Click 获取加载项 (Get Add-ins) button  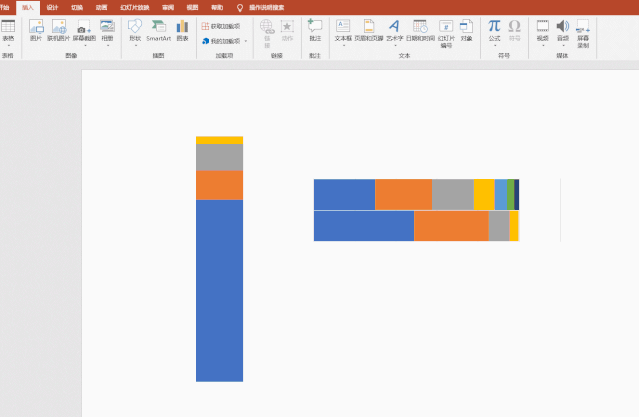click(x=221, y=26)
